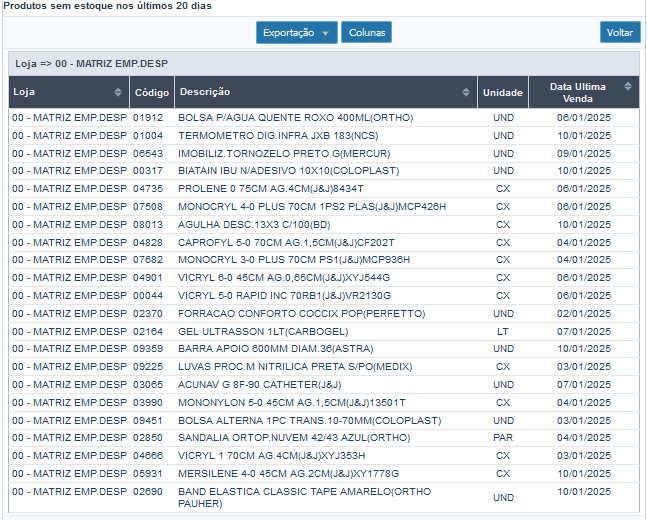Select description VICRYL 6-0 45CM AG.0,65CM
This screenshot has height=520, width=647.
[x=283, y=278]
